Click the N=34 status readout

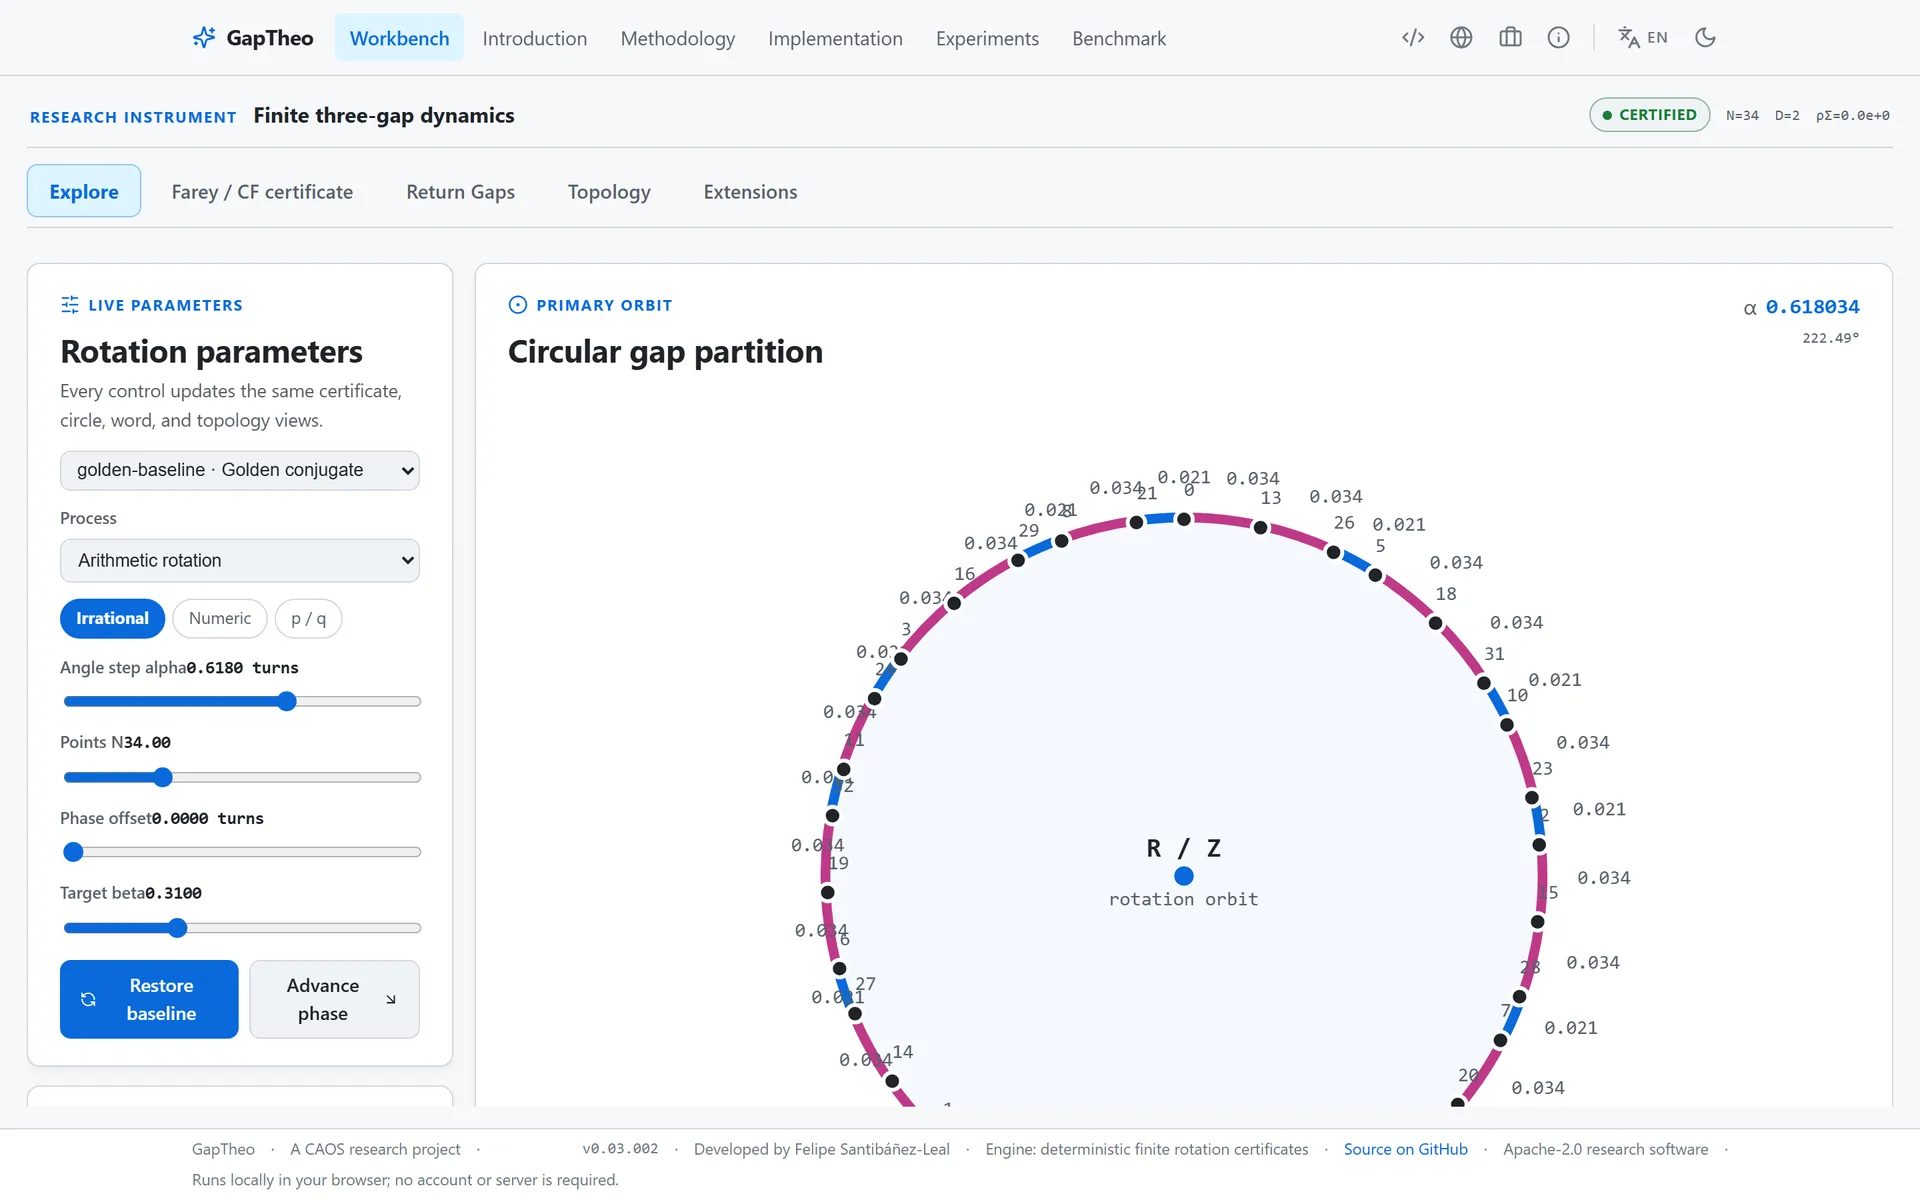[x=1742, y=116]
